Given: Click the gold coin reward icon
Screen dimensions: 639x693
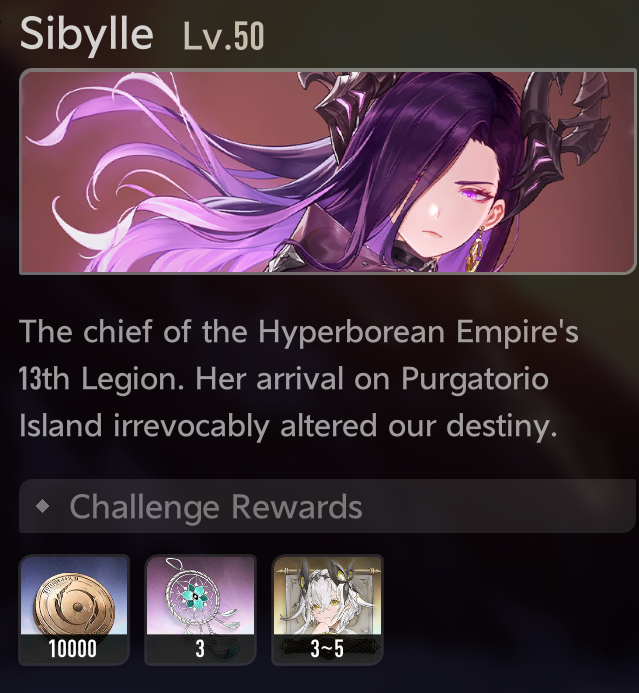Looking at the screenshot, I should click(x=74, y=609).
